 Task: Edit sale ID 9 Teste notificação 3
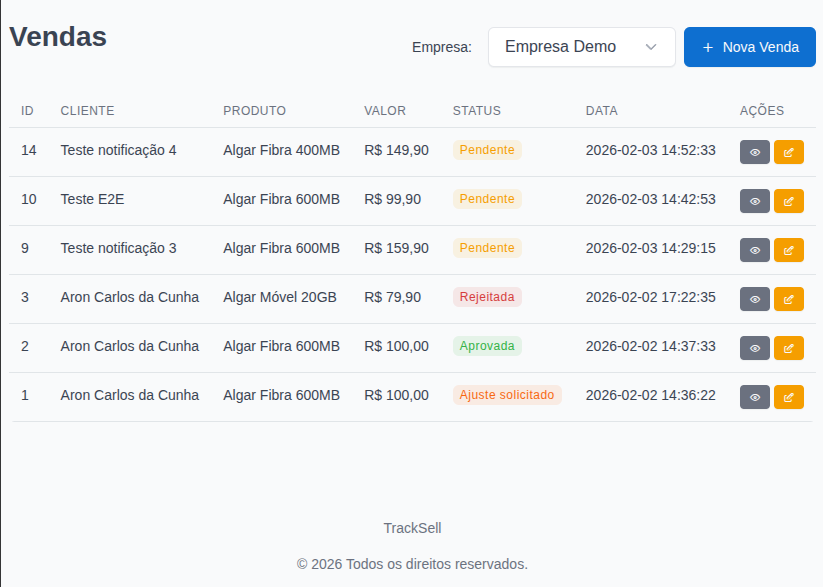[789, 250]
